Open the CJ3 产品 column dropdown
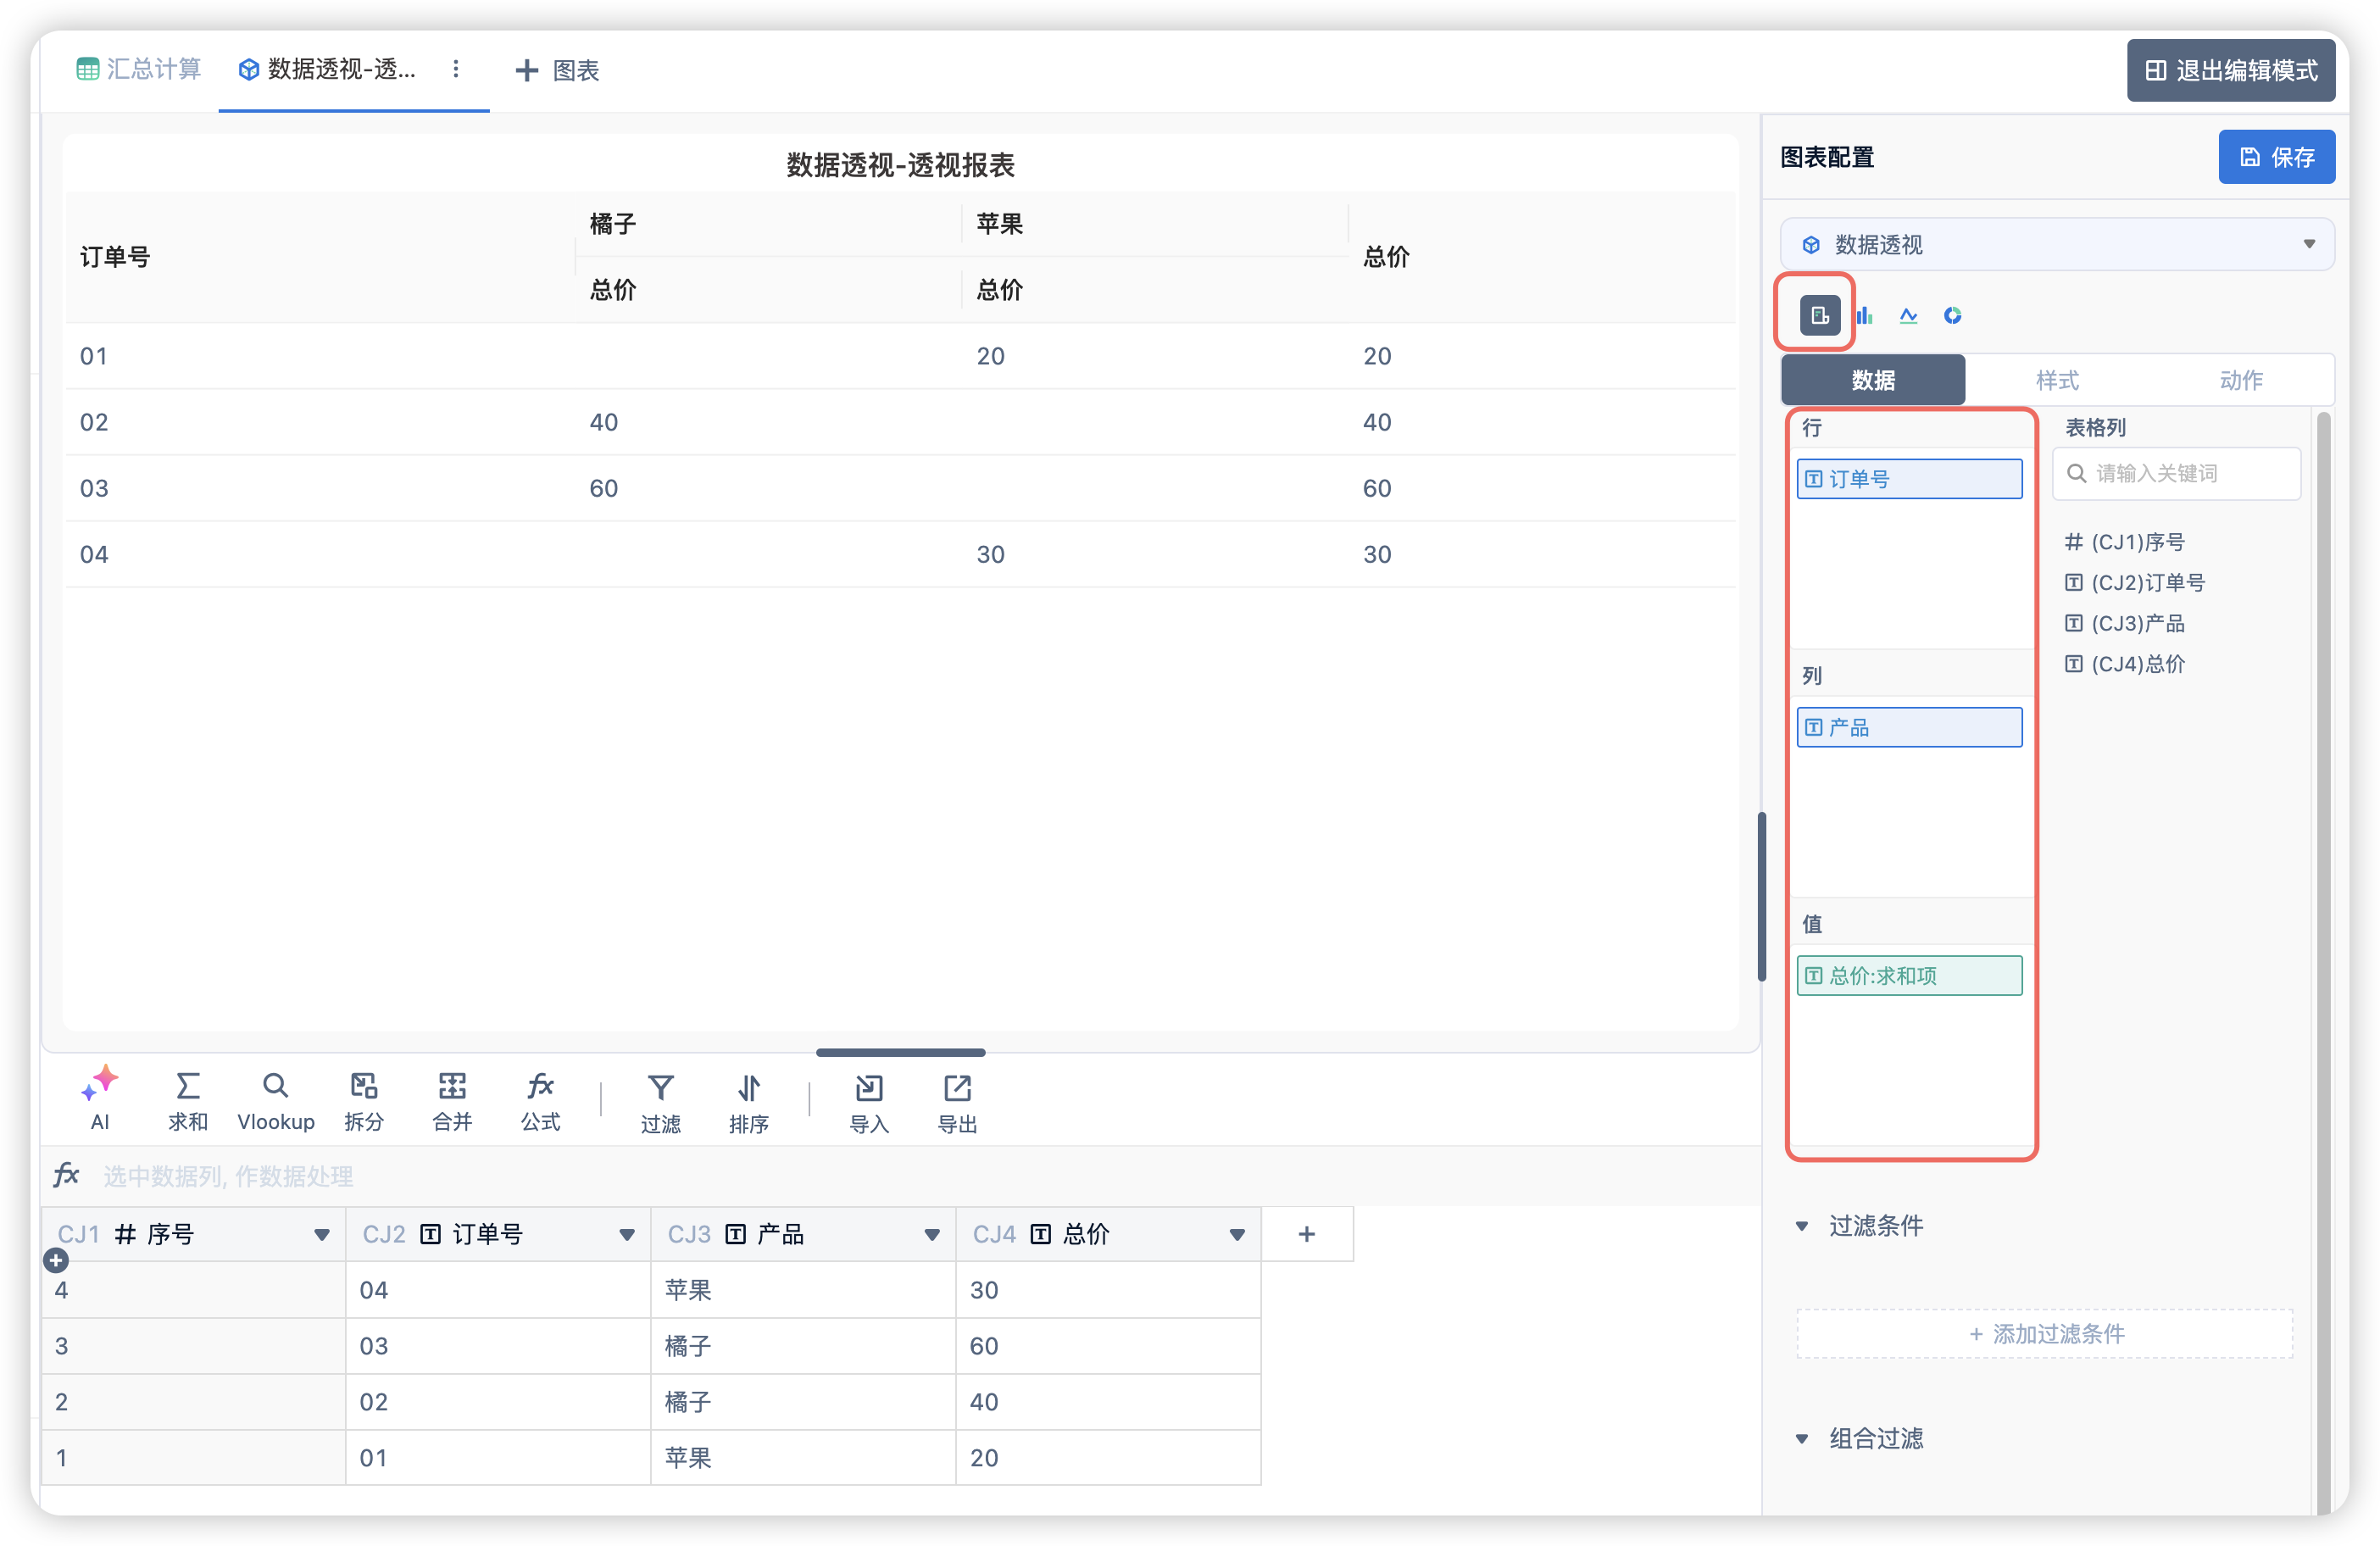 931,1235
